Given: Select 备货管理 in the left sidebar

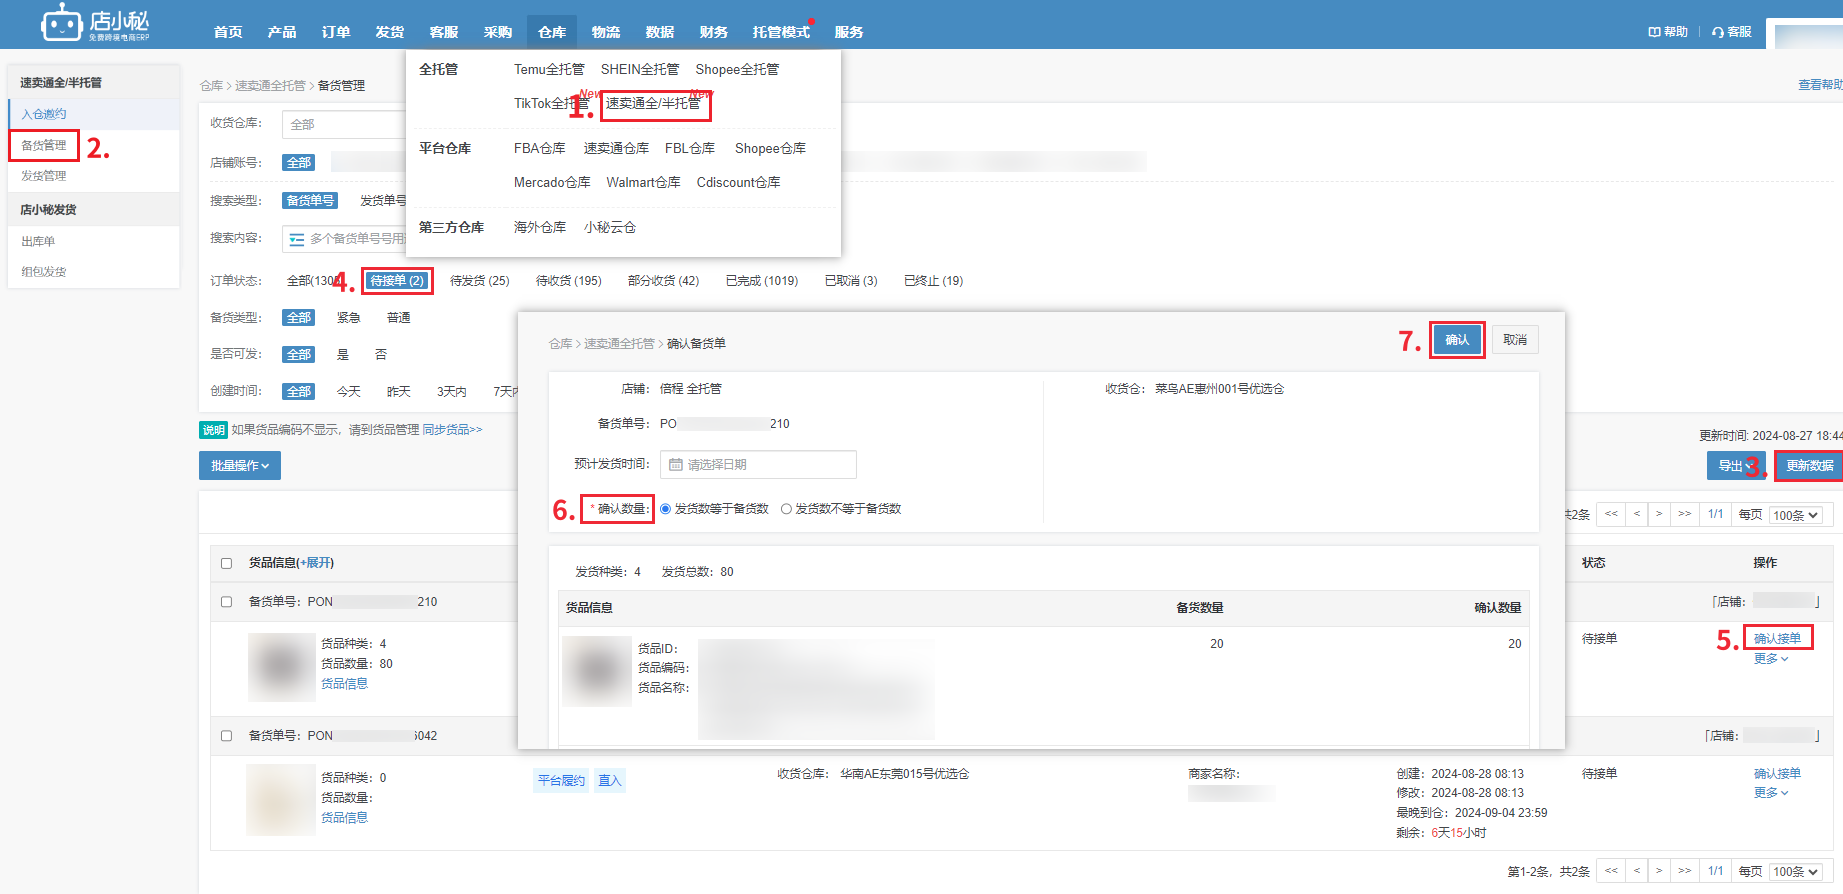Looking at the screenshot, I should (x=44, y=145).
